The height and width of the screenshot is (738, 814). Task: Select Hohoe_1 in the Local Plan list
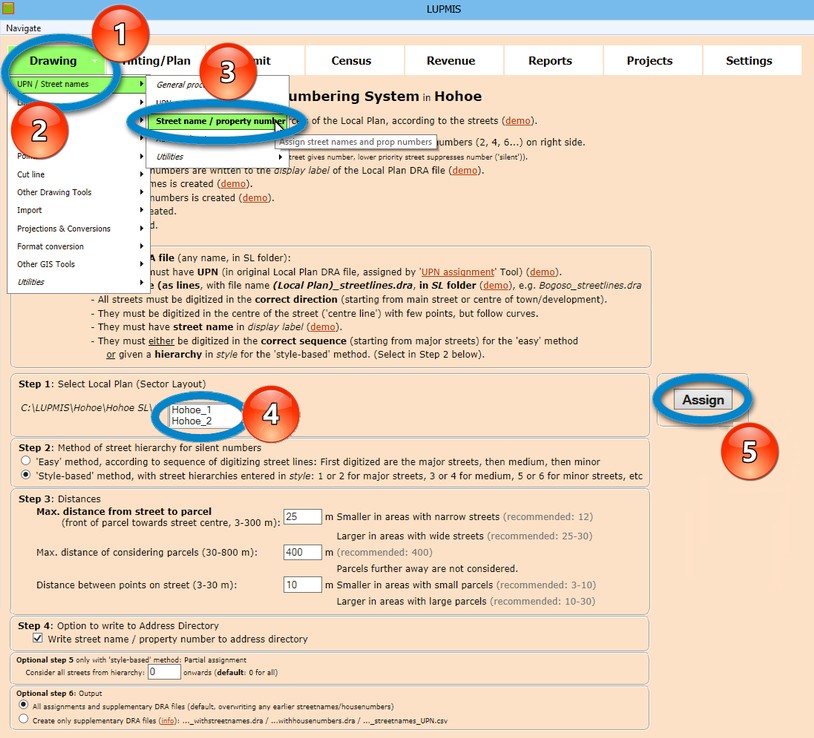[192, 410]
